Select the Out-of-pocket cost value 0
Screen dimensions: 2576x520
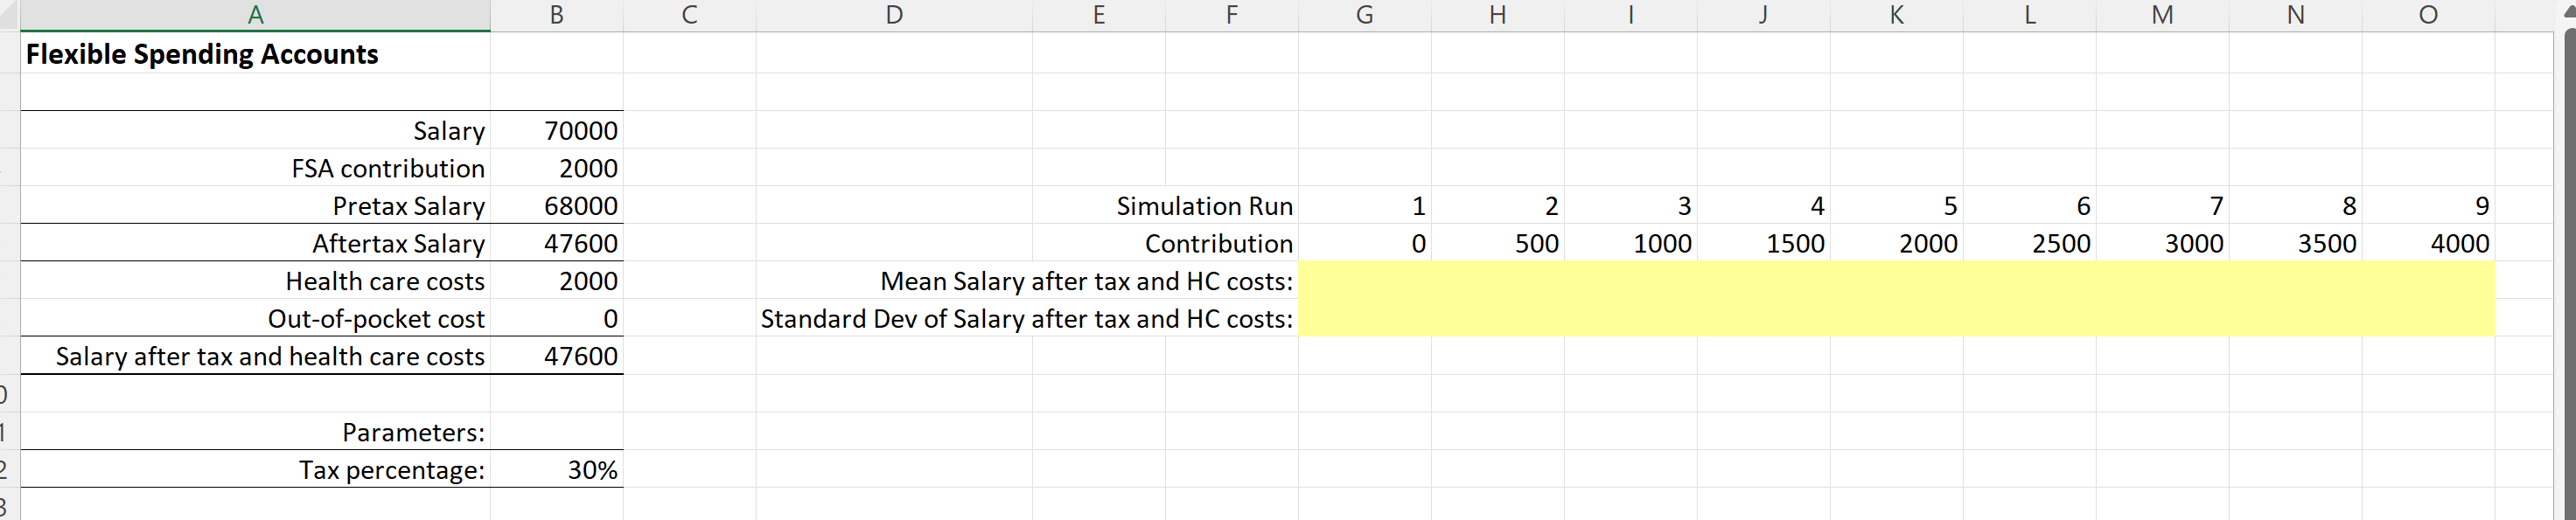[x=557, y=319]
